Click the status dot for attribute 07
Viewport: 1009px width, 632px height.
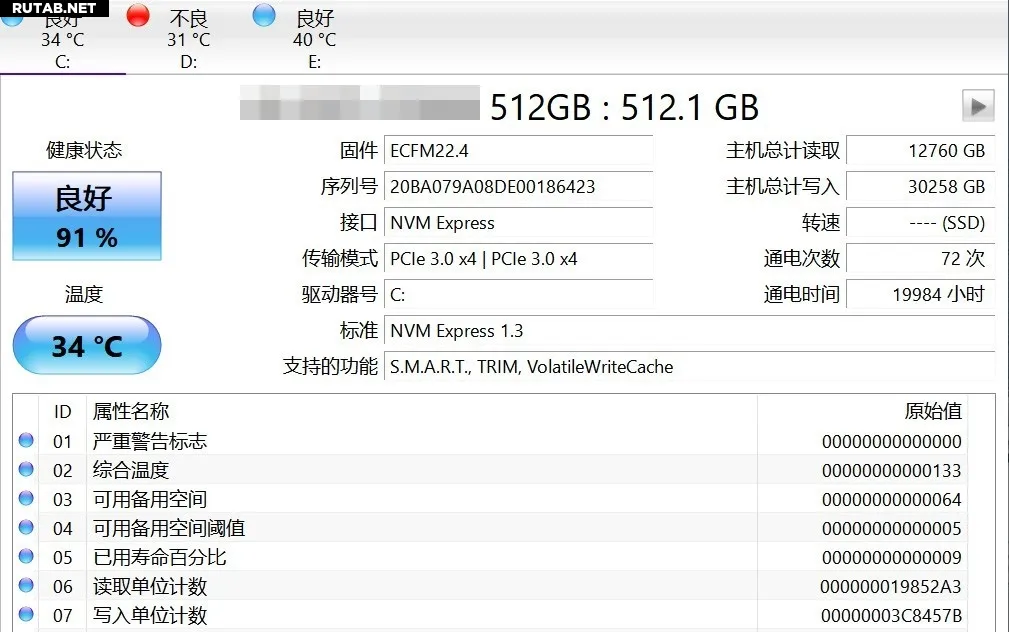[x=26, y=614]
